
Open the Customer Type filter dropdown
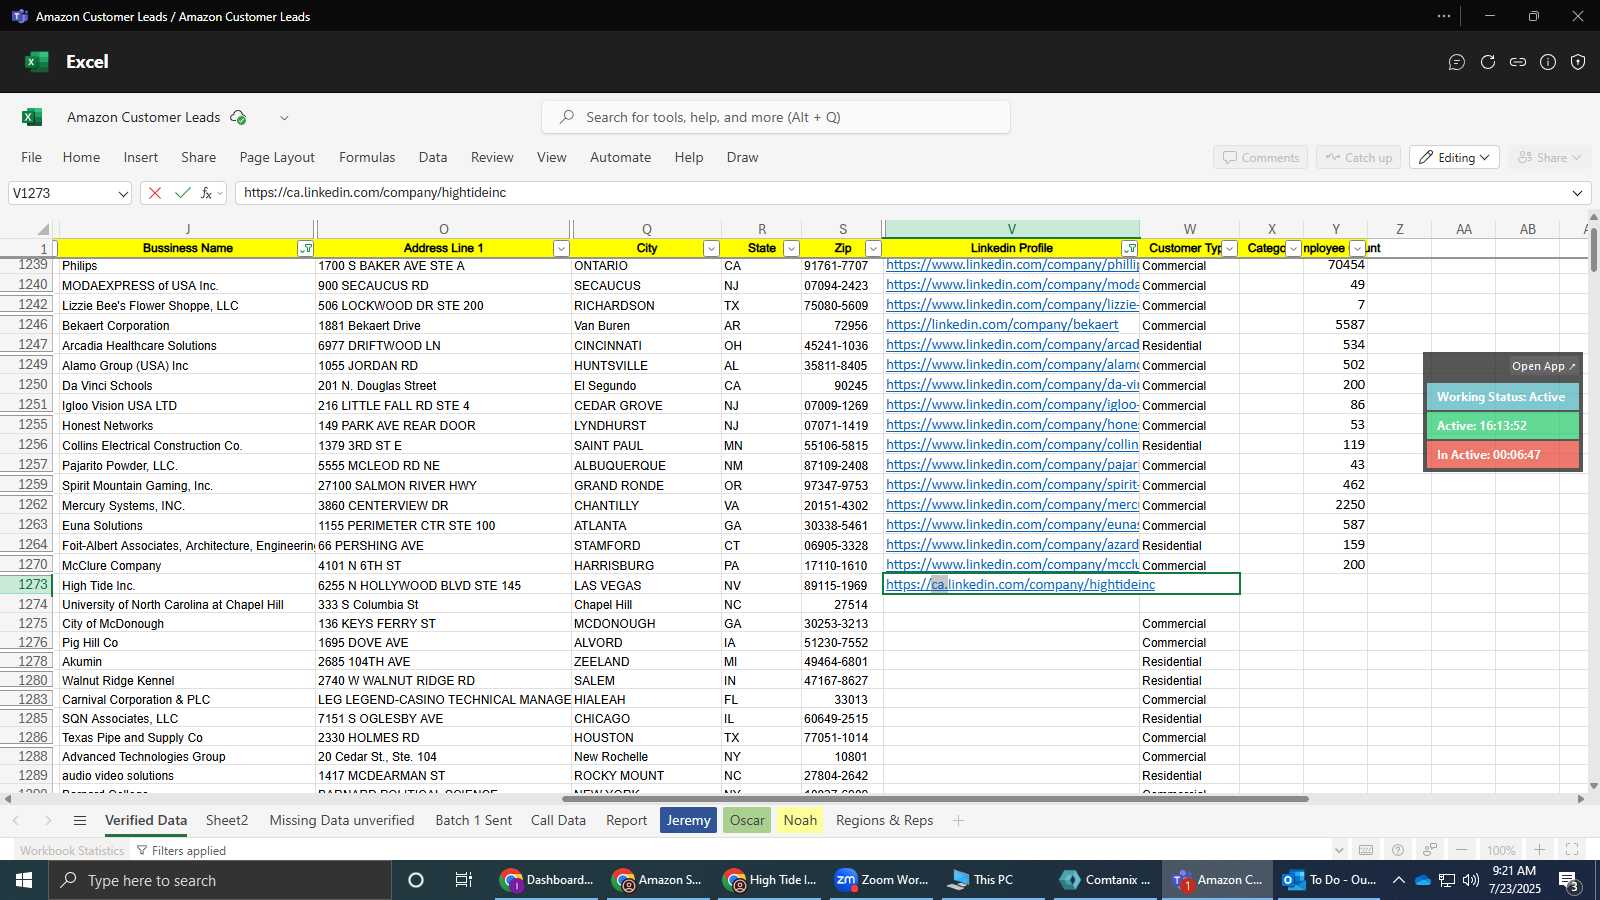tap(1230, 249)
